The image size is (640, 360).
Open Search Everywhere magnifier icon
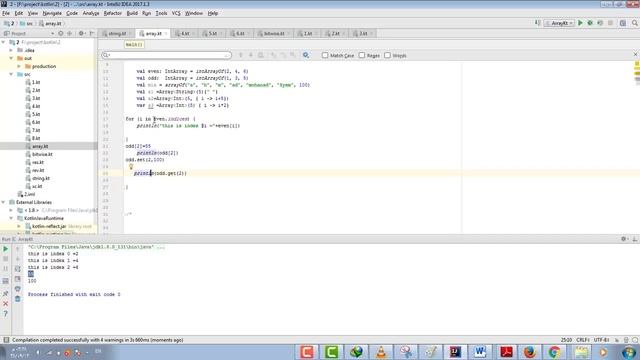coord(635,23)
